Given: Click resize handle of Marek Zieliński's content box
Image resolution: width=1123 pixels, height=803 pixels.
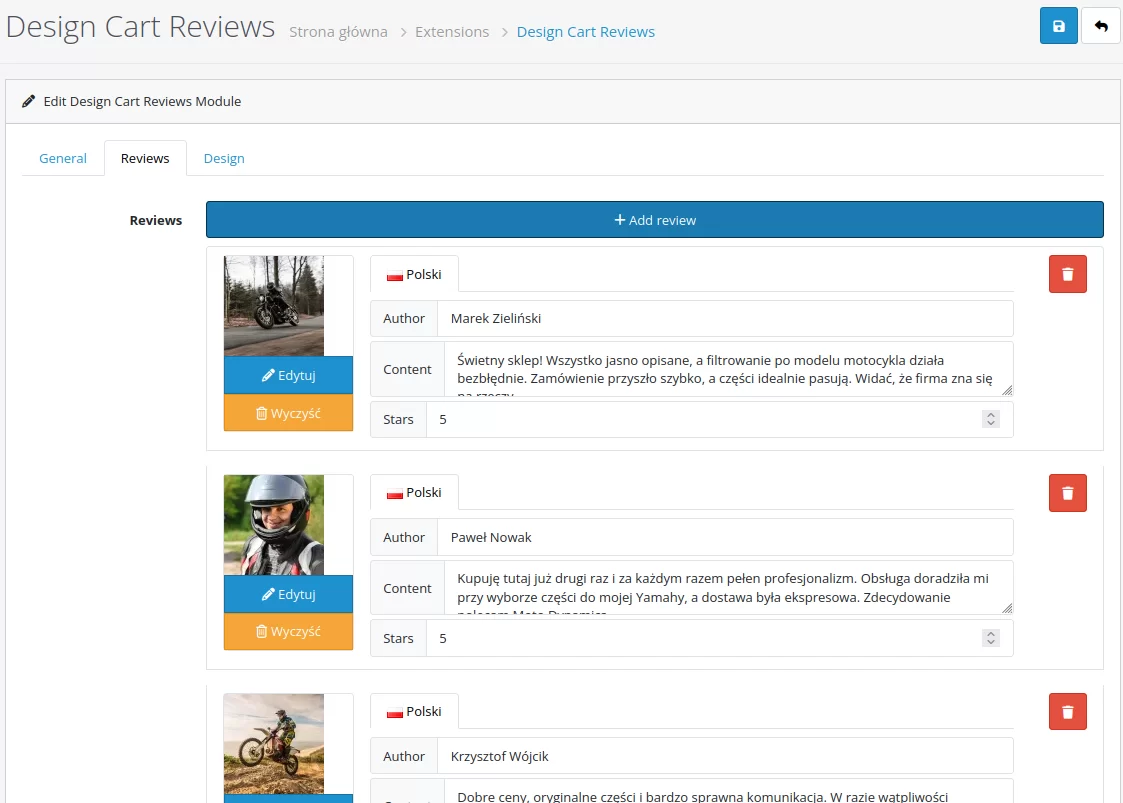Looking at the screenshot, I should pyautogui.click(x=1007, y=390).
